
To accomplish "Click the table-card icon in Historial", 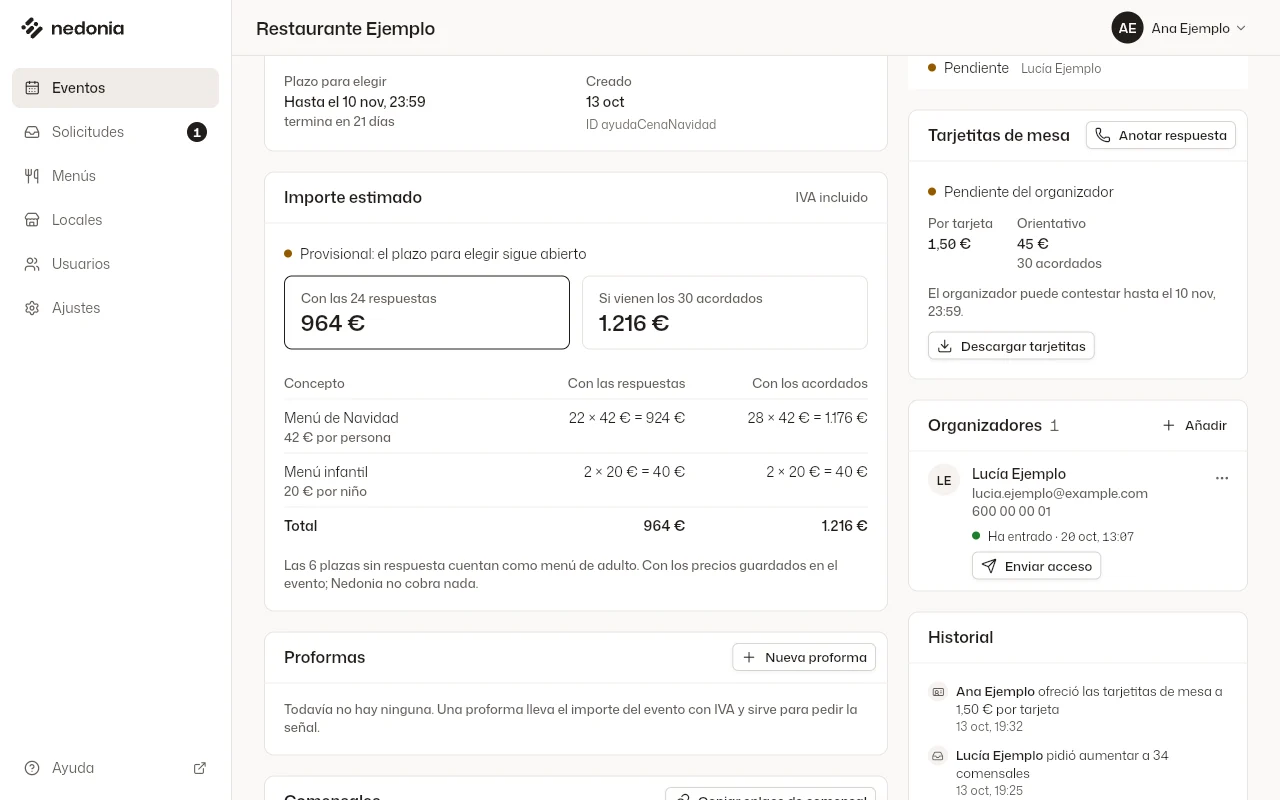I will point(938,691).
